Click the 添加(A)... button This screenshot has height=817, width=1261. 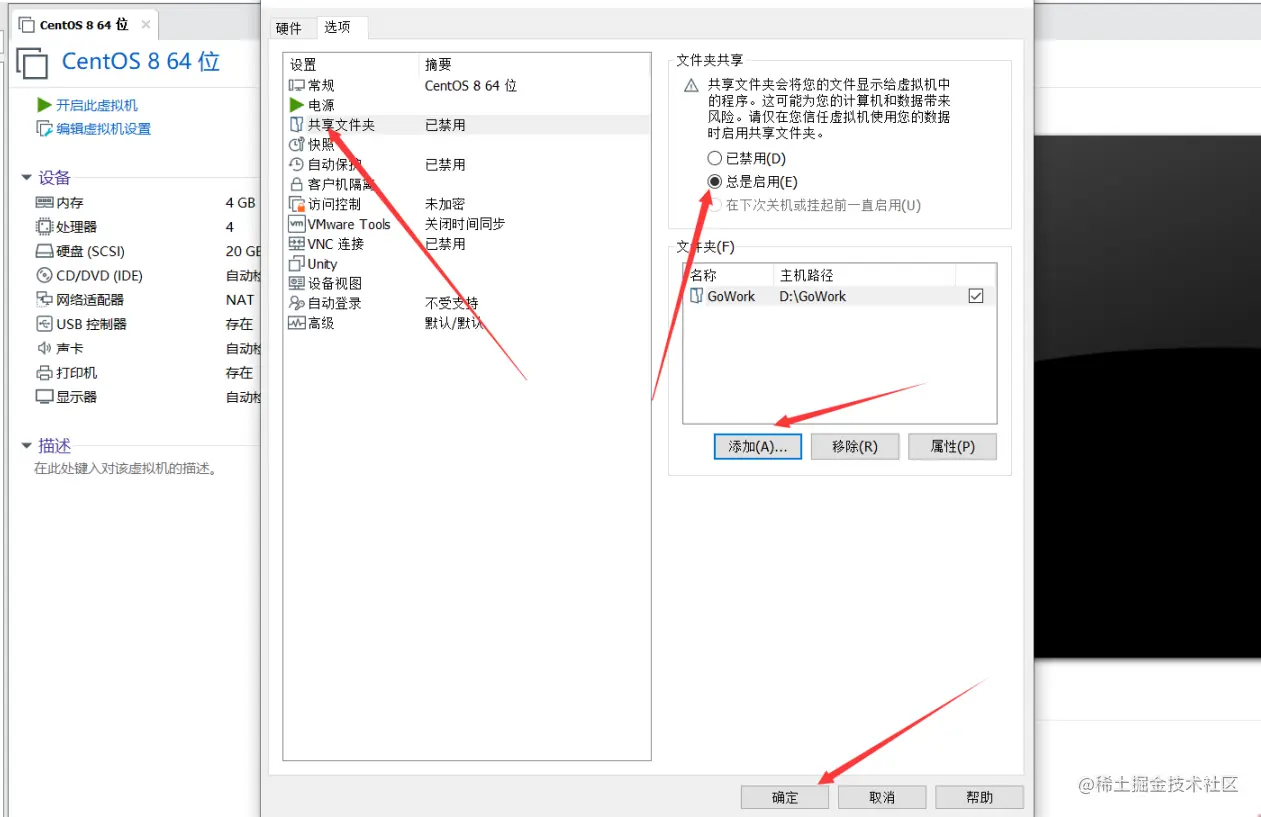tap(758, 447)
